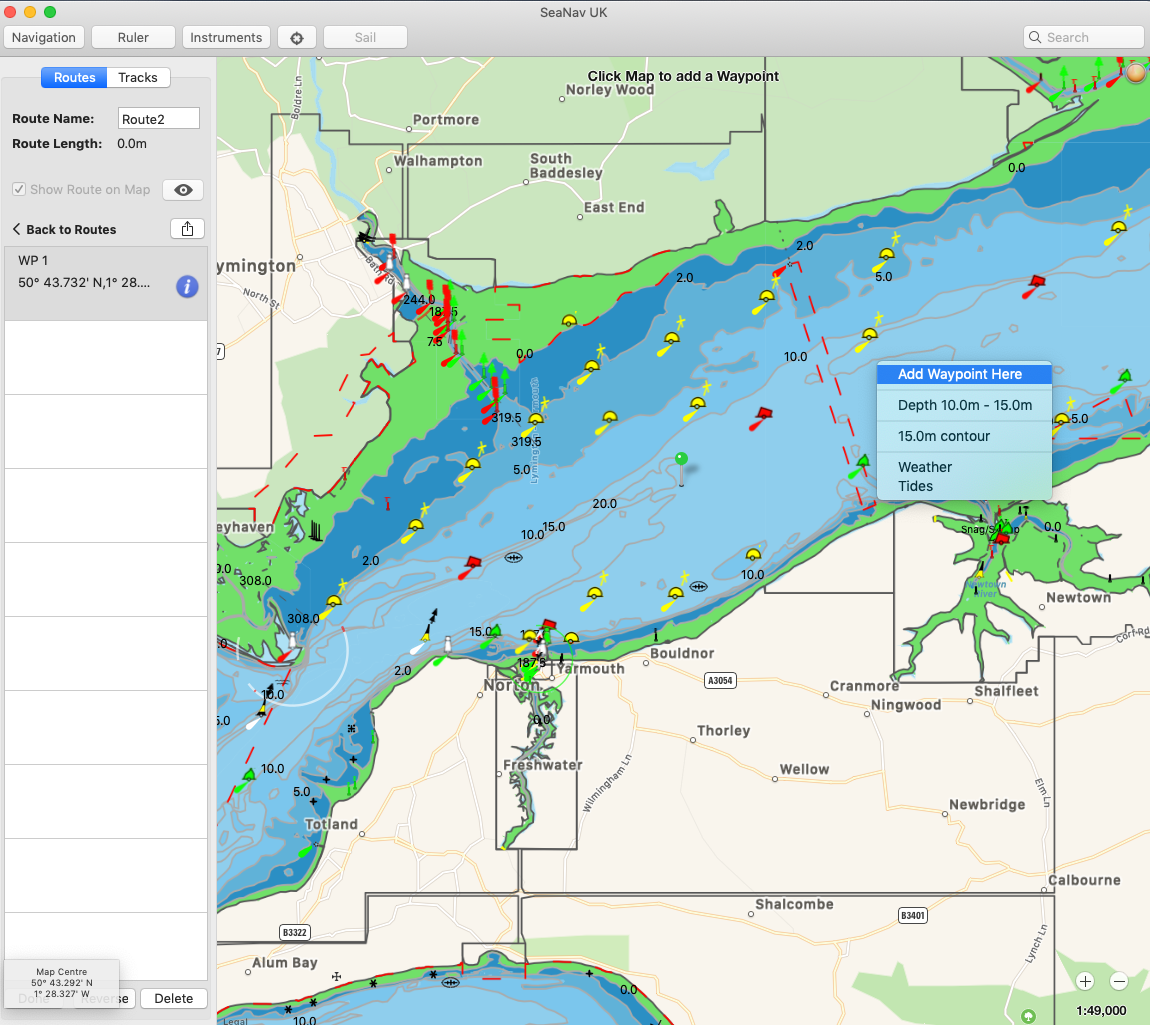Screen dimensions: 1150x1025
Task: Select the 15.0m contour menu entry
Action: pos(964,436)
